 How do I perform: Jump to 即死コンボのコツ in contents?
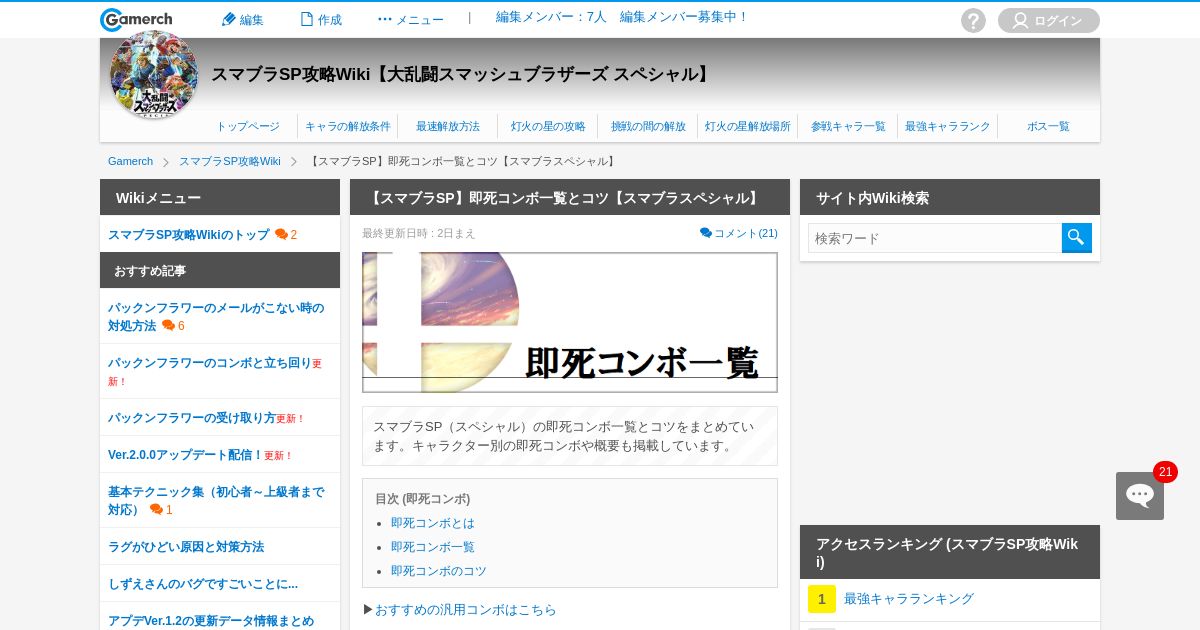click(439, 571)
